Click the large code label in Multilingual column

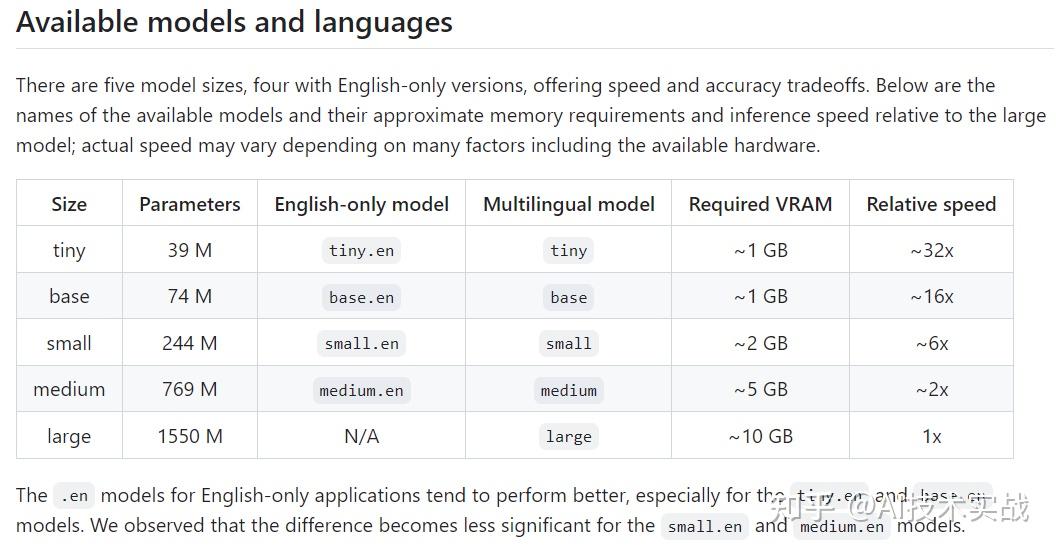click(569, 436)
